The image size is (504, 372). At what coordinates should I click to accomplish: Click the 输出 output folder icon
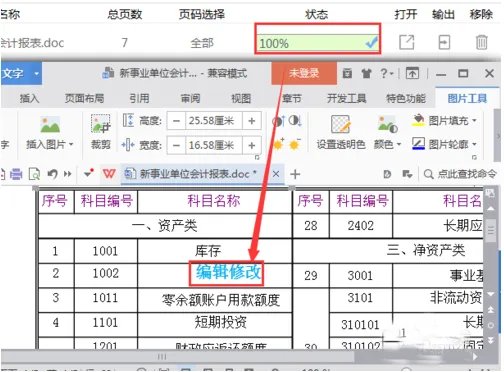pyautogui.click(x=444, y=42)
